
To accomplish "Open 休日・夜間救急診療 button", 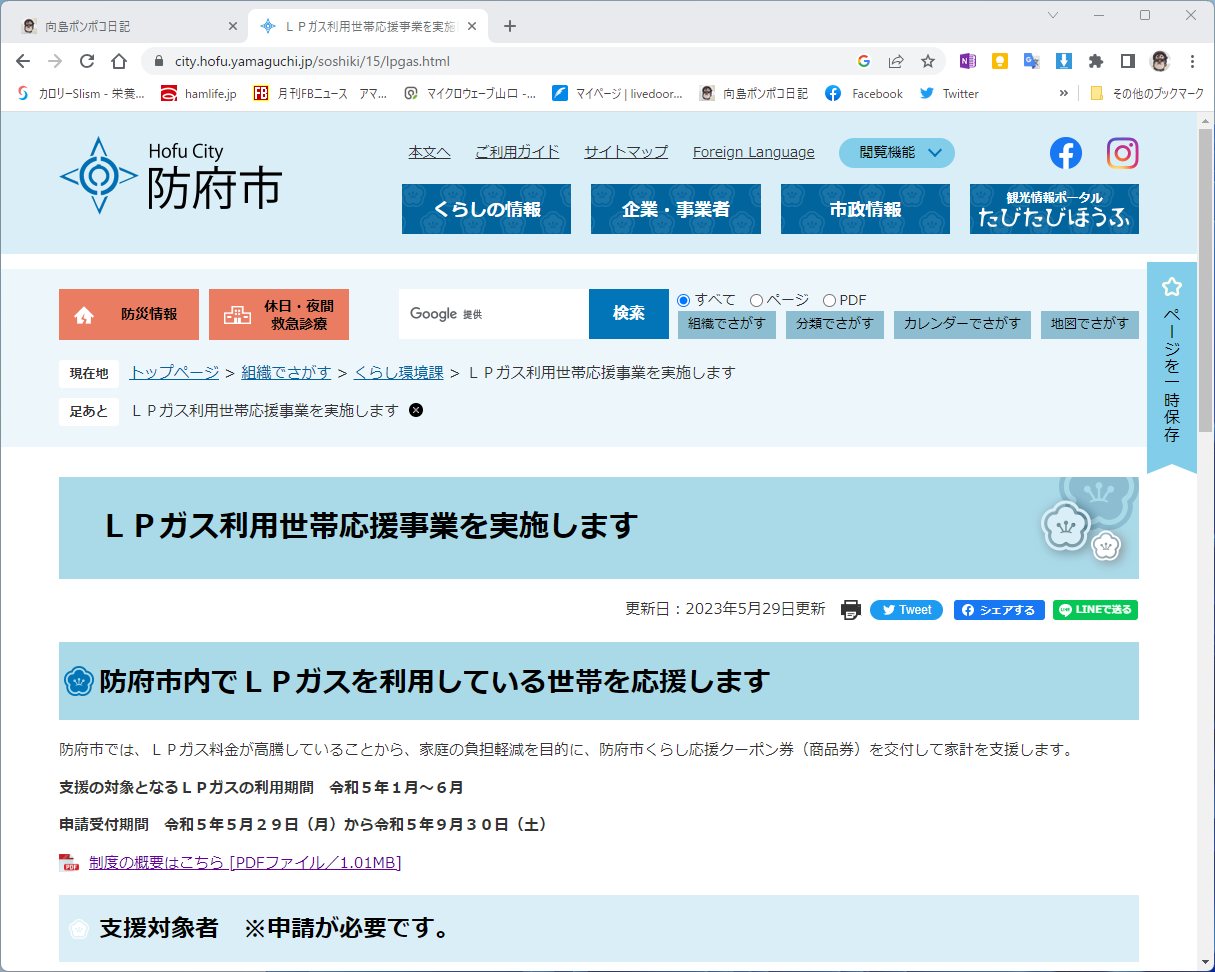I will 279,314.
